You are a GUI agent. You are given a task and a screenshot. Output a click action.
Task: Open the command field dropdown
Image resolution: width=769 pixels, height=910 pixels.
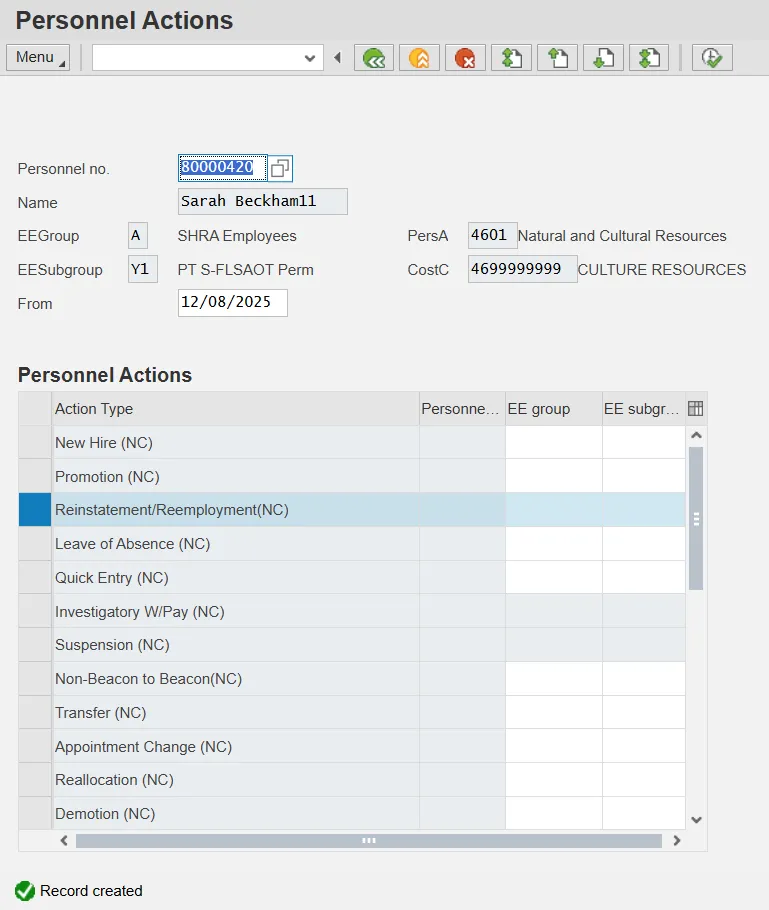pos(309,58)
